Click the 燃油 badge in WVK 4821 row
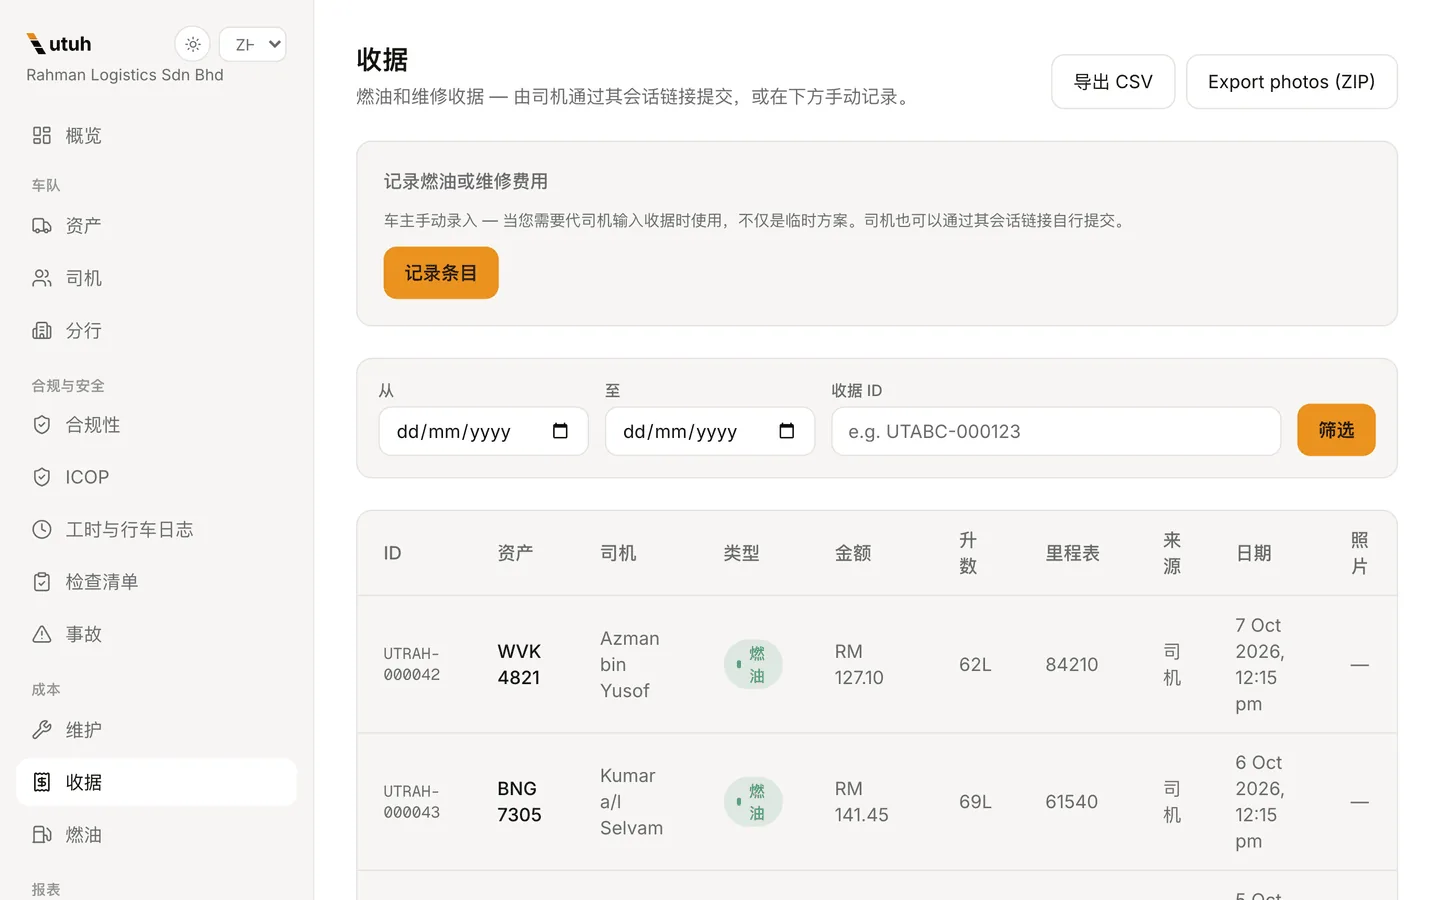The image size is (1440, 900). pos(753,664)
